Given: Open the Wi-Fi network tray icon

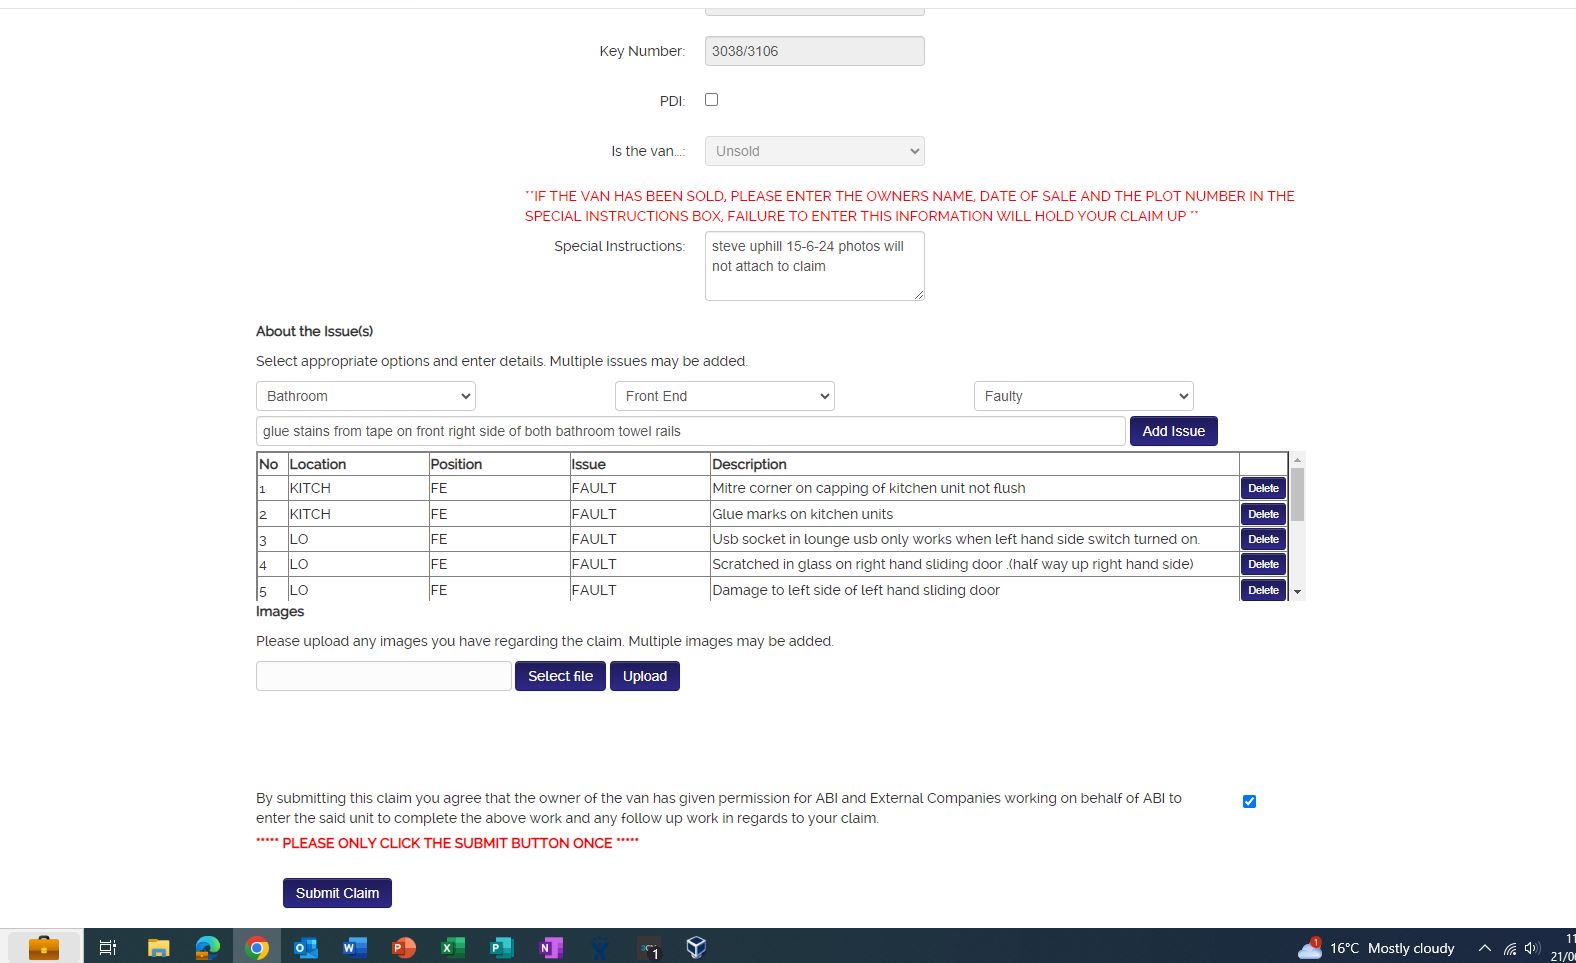Looking at the screenshot, I should [1510, 948].
